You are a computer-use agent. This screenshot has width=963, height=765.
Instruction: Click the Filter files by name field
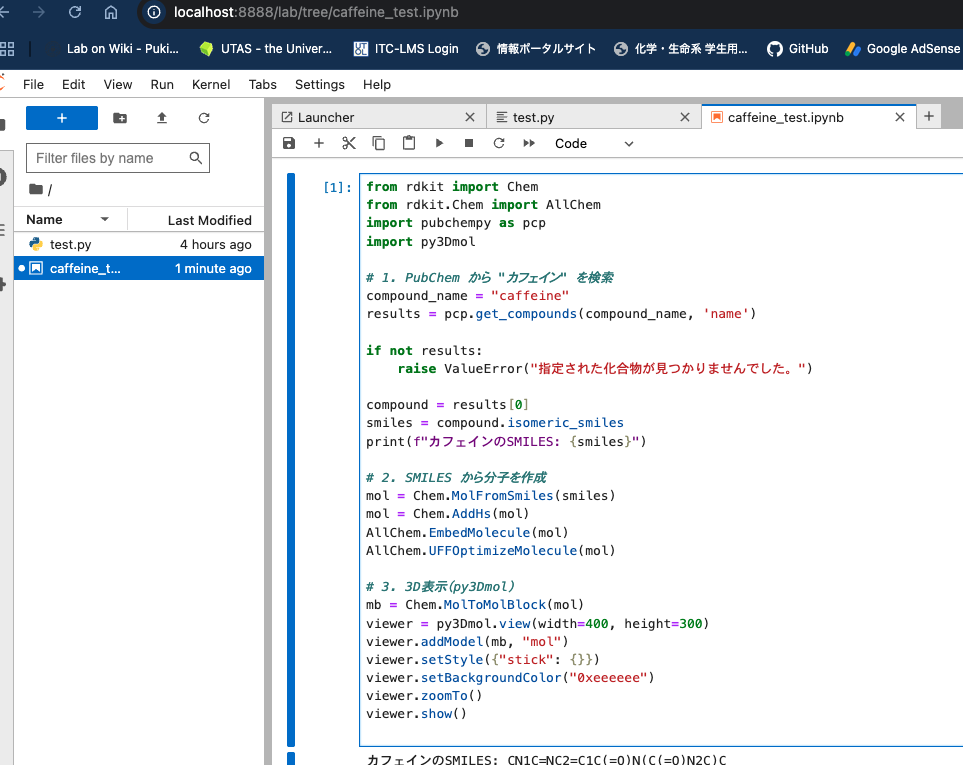pyautogui.click(x=108, y=158)
